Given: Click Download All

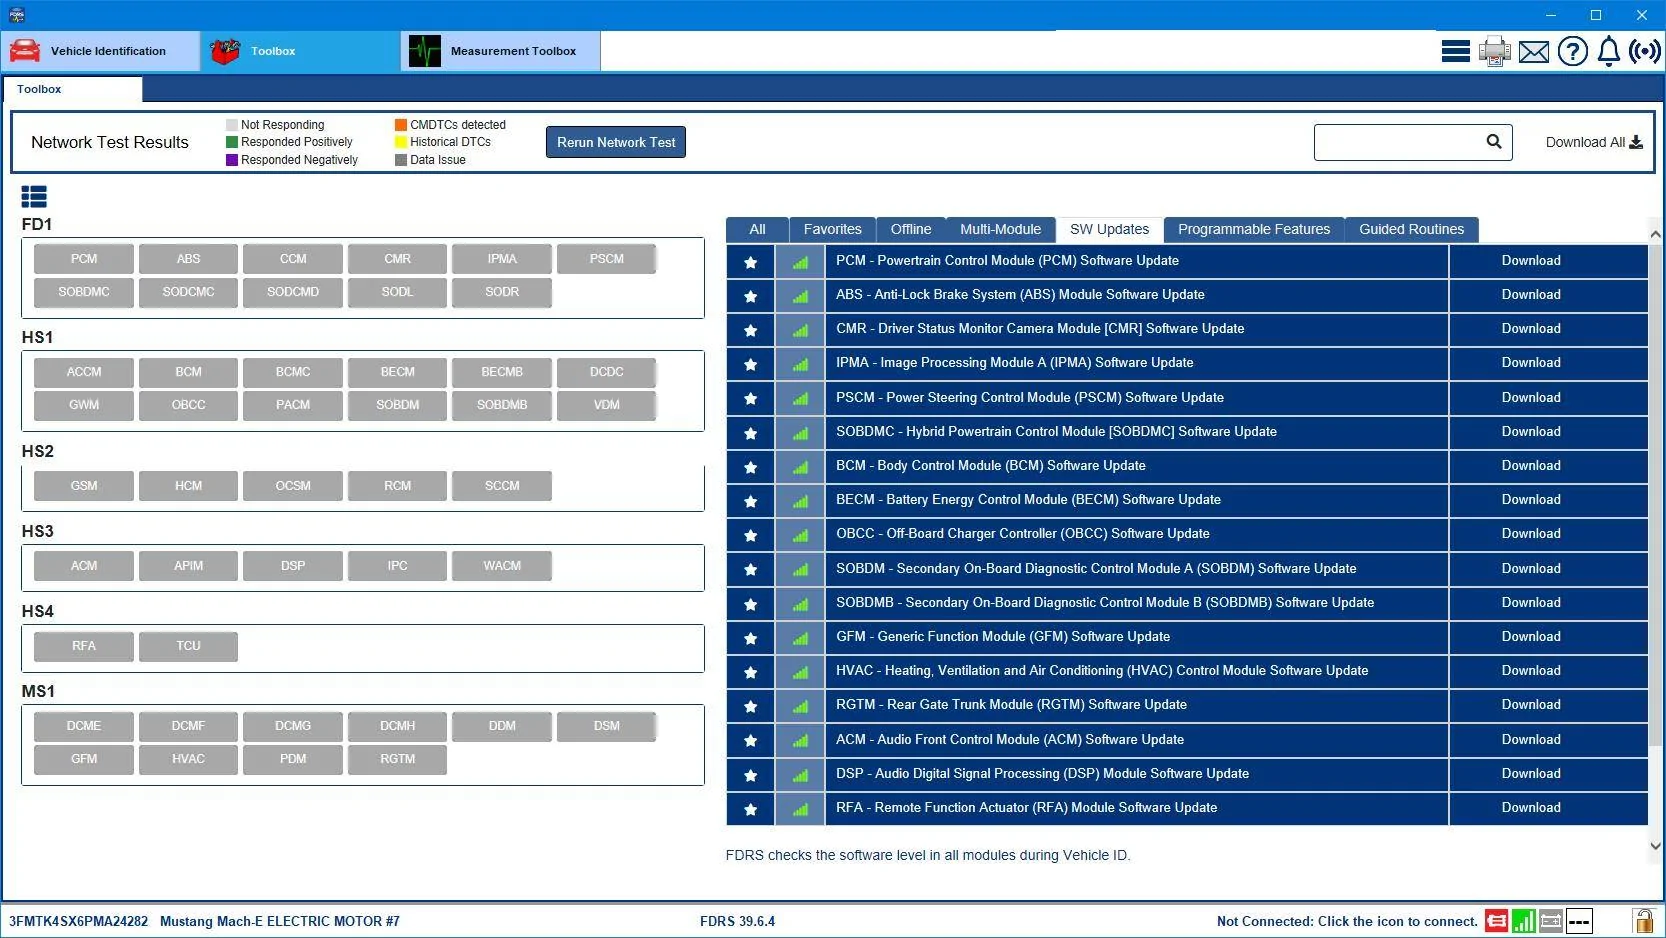Looking at the screenshot, I should pyautogui.click(x=1594, y=142).
